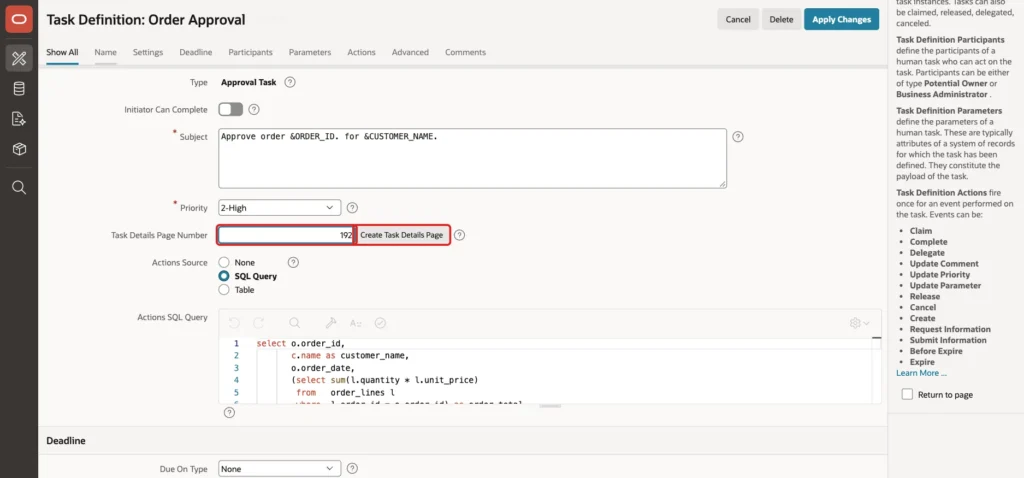Click the autocomplete icon in SQL editor
This screenshot has height=478, width=1024.
pos(356,323)
